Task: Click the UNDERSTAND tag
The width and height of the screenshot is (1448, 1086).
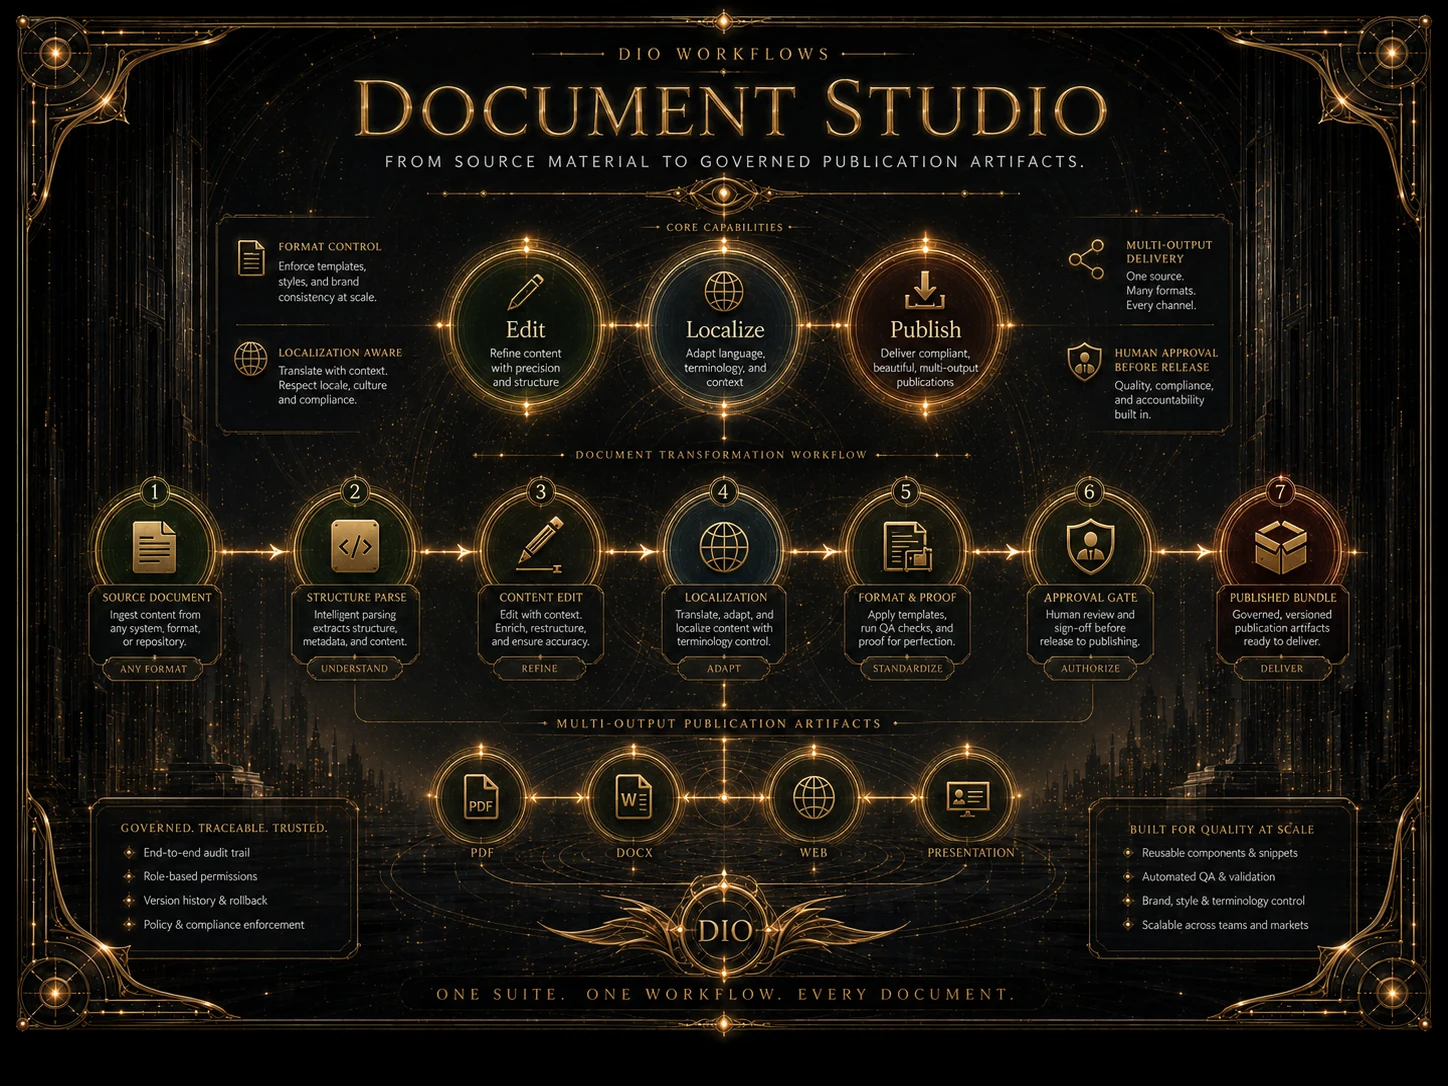Action: [355, 669]
